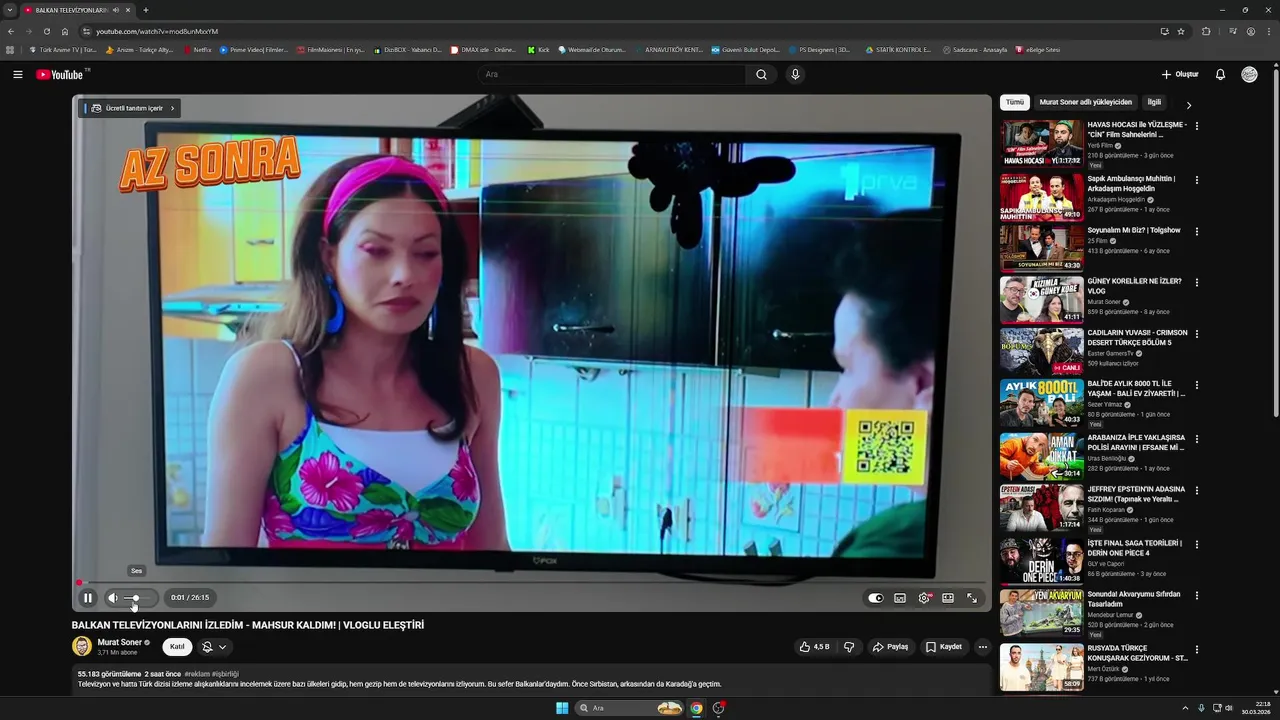Screen dimensions: 1280x720
Task: Toggle the autoplay switch in the player
Action: coord(876,598)
